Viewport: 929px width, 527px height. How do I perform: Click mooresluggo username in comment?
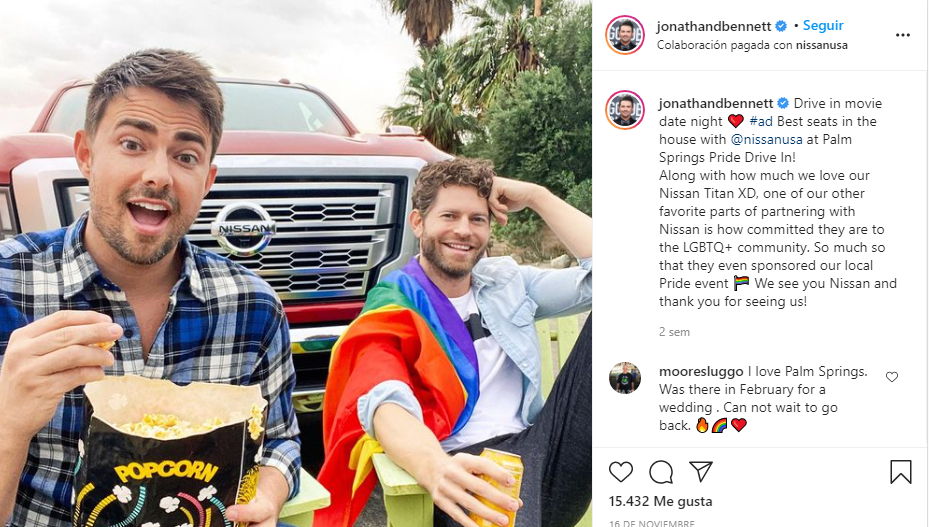point(701,372)
